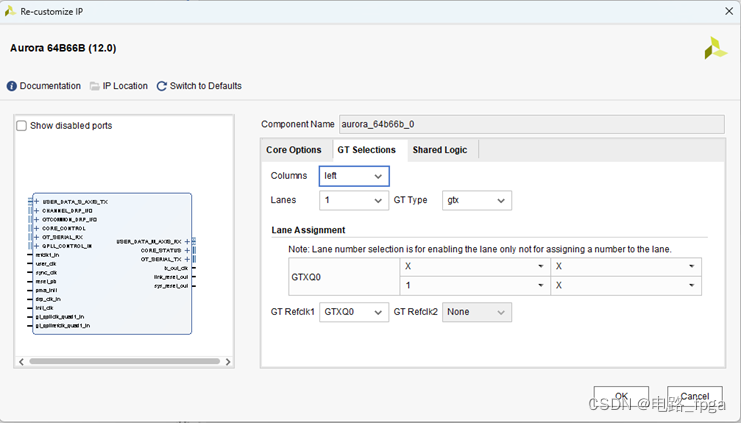Image resolution: width=741 pixels, height=423 pixels.
Task: Click the Vivado logo in the title bar
Action: click(10, 11)
